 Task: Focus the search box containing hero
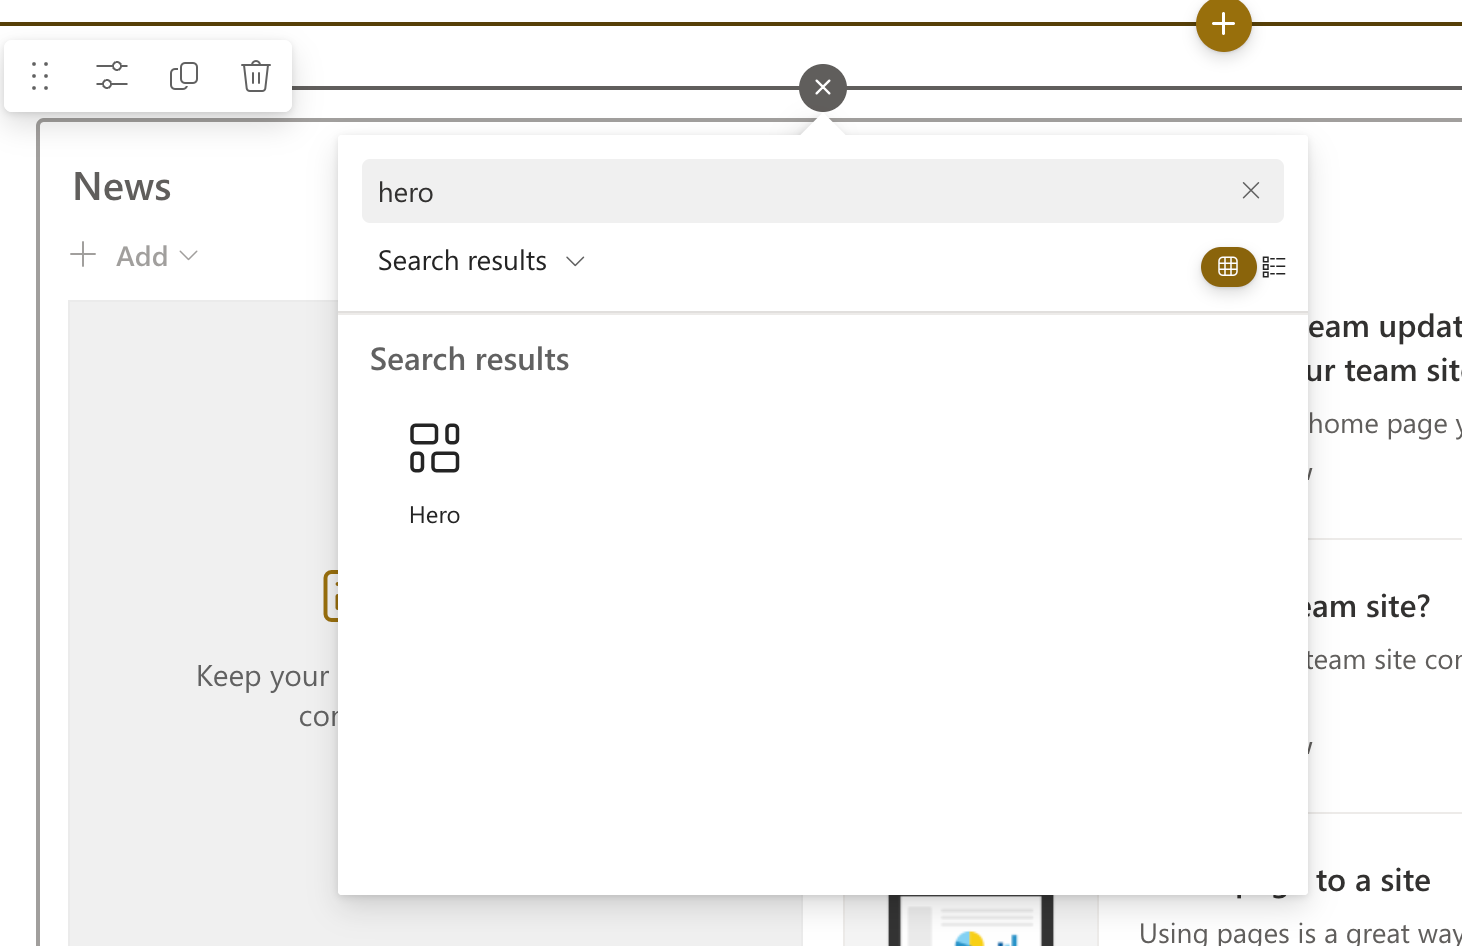point(790,192)
